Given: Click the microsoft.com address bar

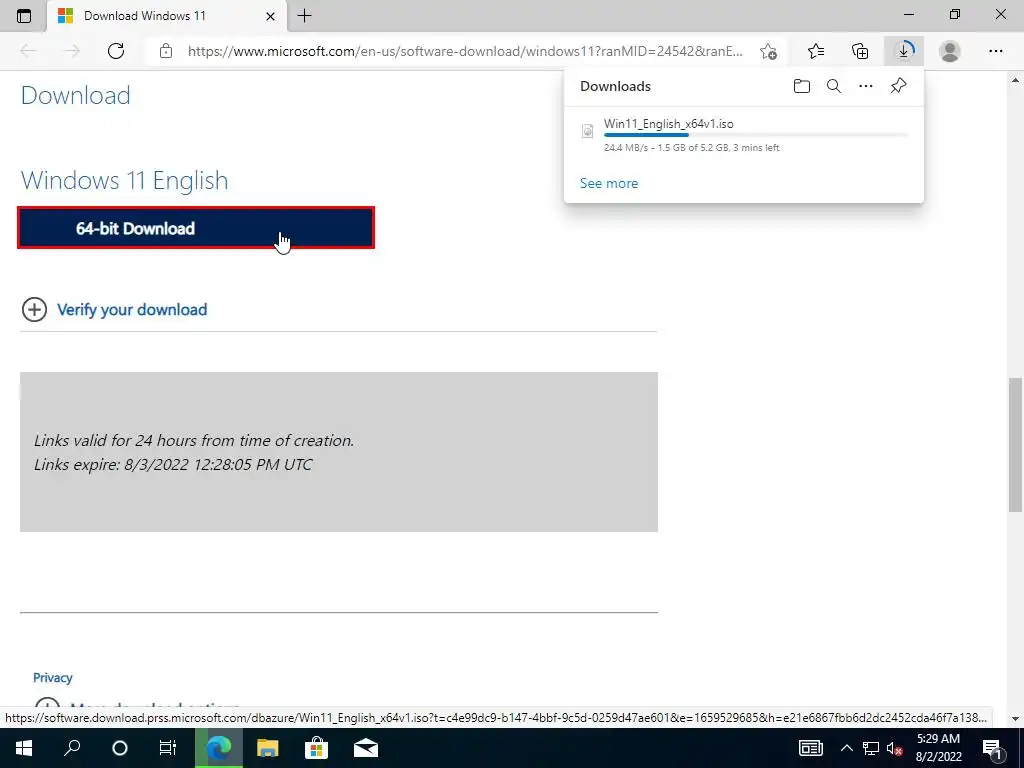Looking at the screenshot, I should [465, 51].
